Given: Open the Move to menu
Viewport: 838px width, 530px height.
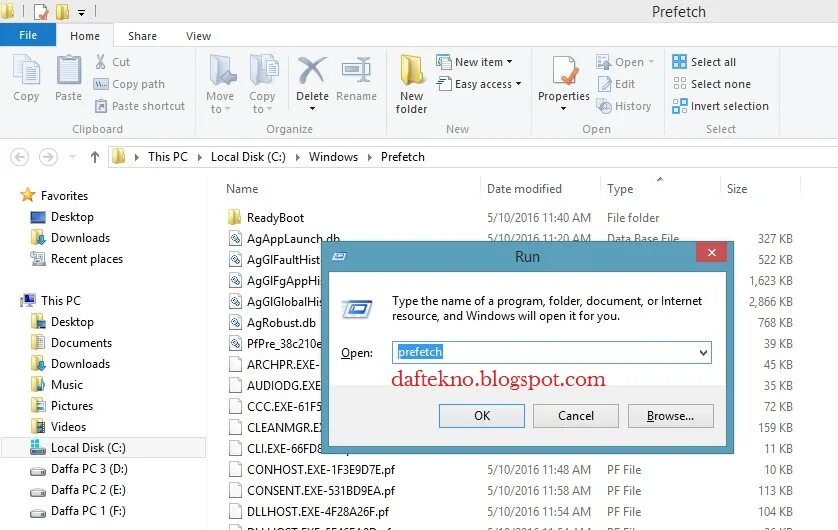Looking at the screenshot, I should tap(220, 84).
